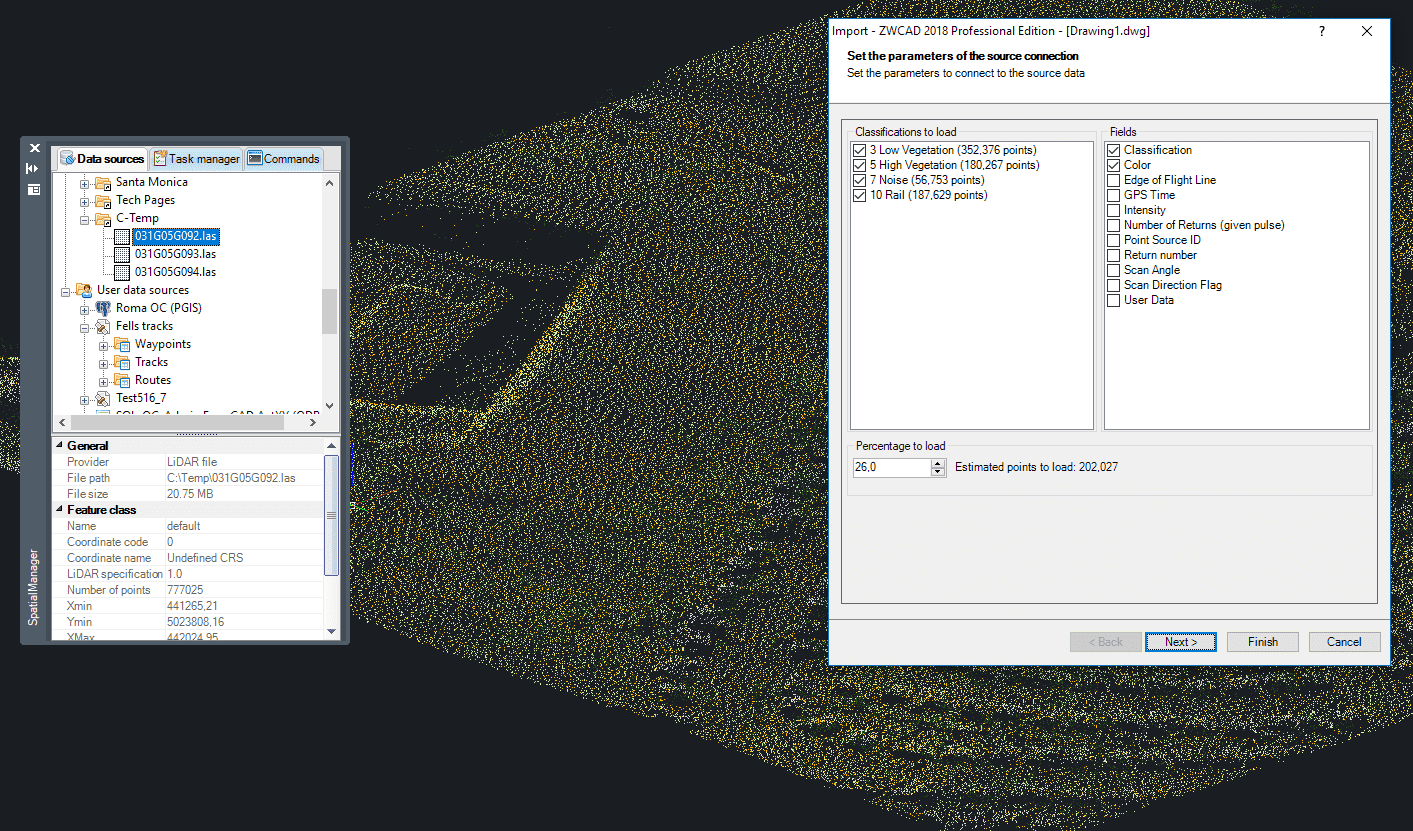Uncheck 3 Low Vegetation classification

(859, 150)
